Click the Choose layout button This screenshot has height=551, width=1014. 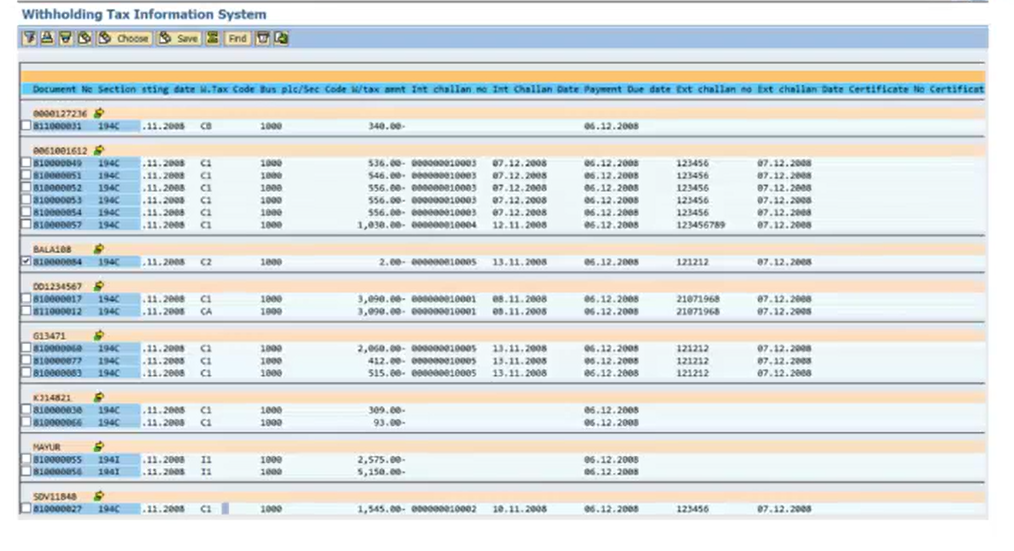(x=125, y=38)
